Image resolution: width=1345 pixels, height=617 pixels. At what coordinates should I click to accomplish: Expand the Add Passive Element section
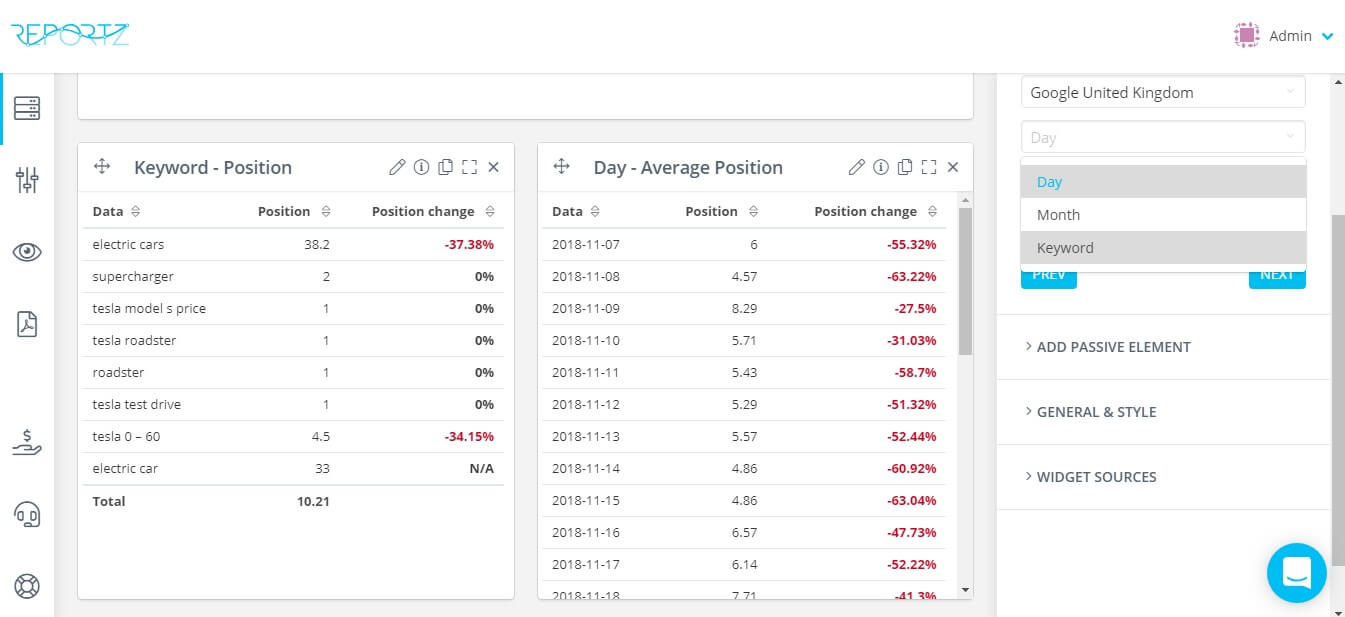point(1113,347)
